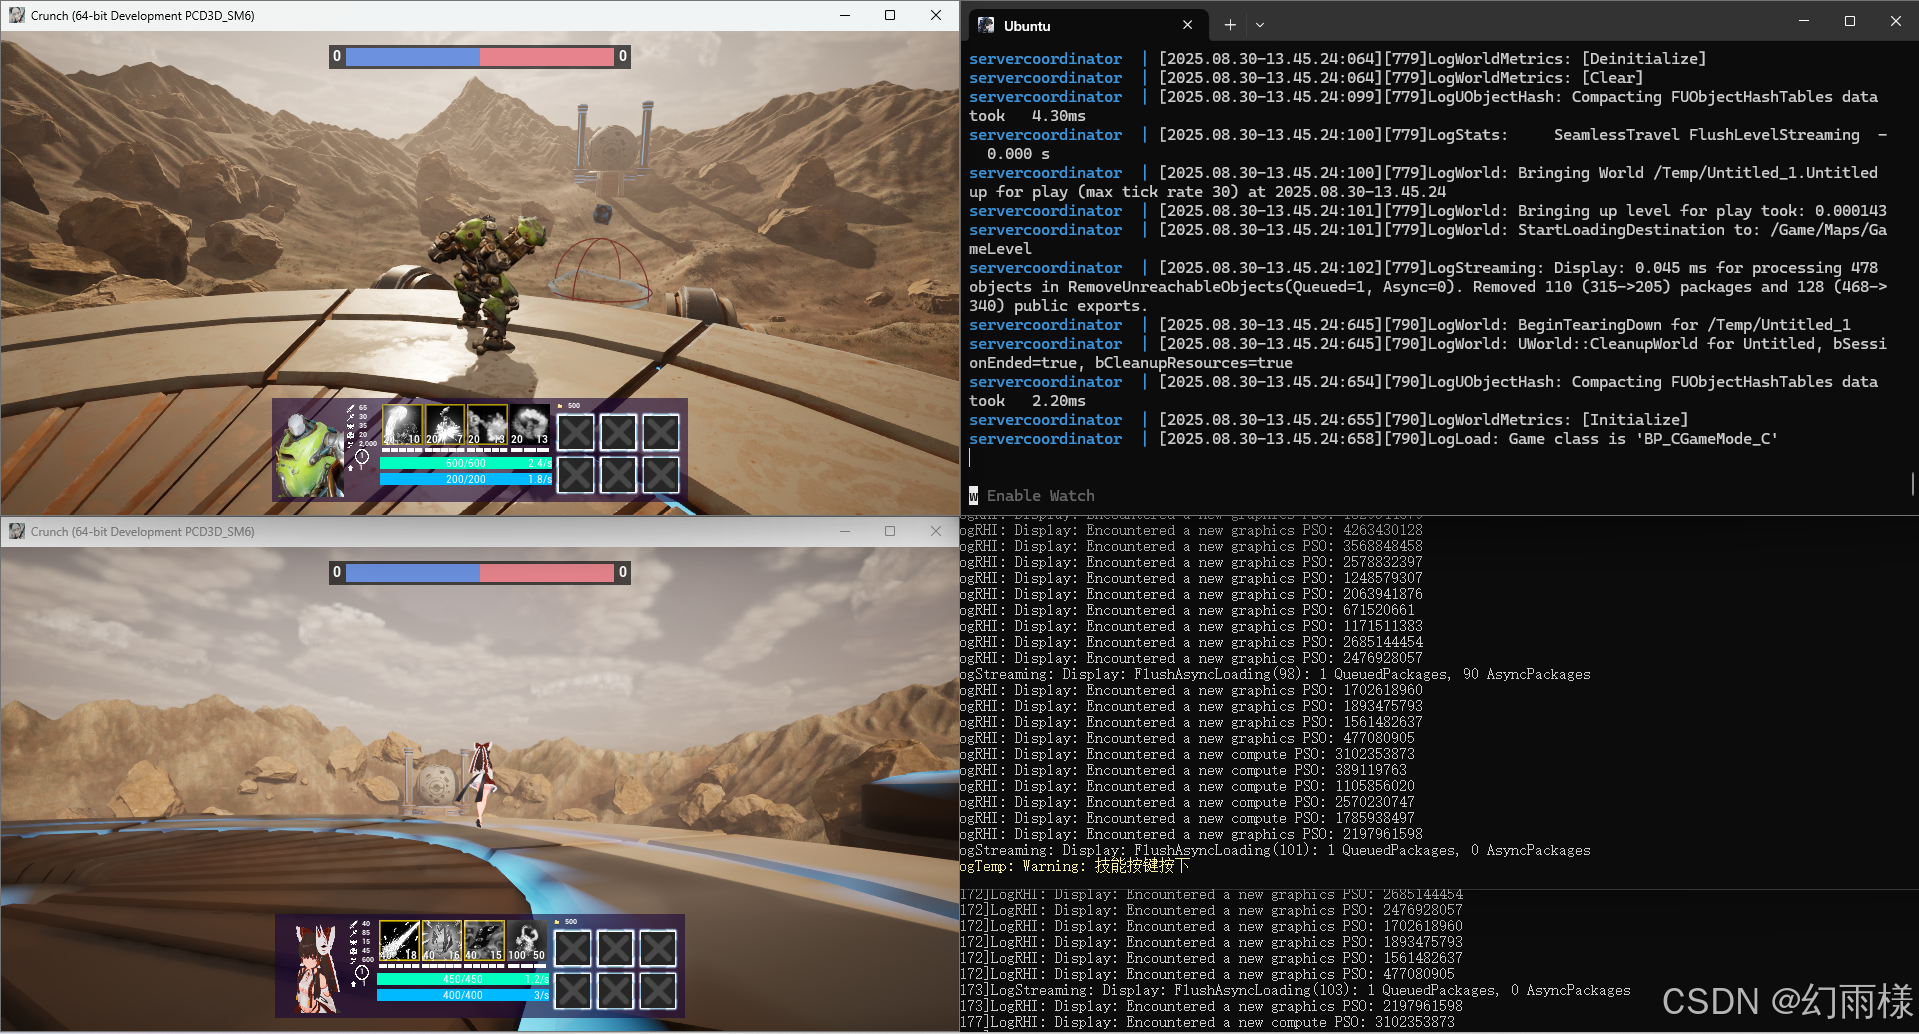
Task: Click the 40/16 ability icon in bottom game
Action: 441,940
